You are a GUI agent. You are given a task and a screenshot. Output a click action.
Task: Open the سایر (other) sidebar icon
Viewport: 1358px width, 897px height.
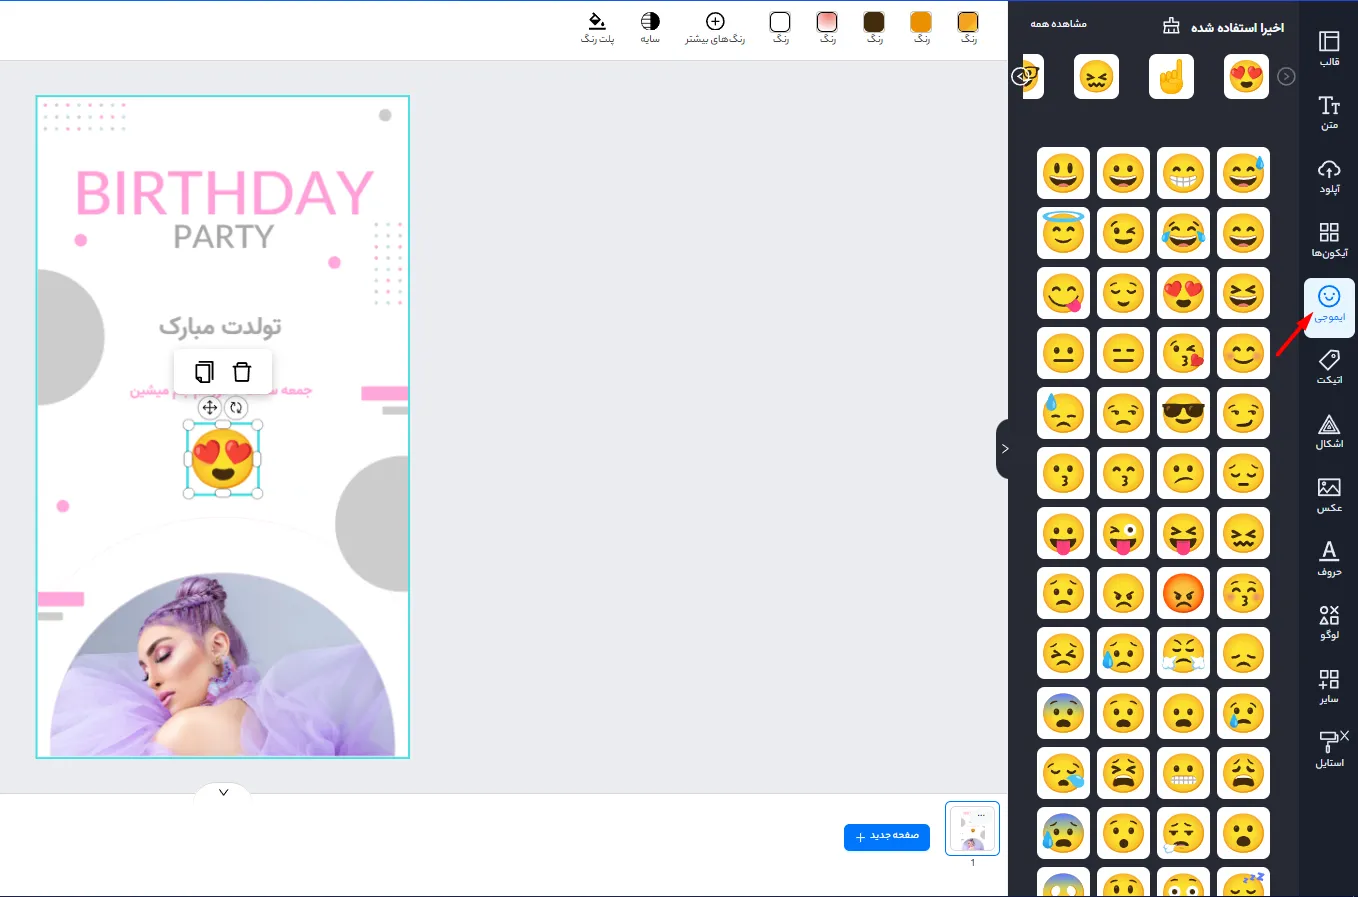(1329, 686)
